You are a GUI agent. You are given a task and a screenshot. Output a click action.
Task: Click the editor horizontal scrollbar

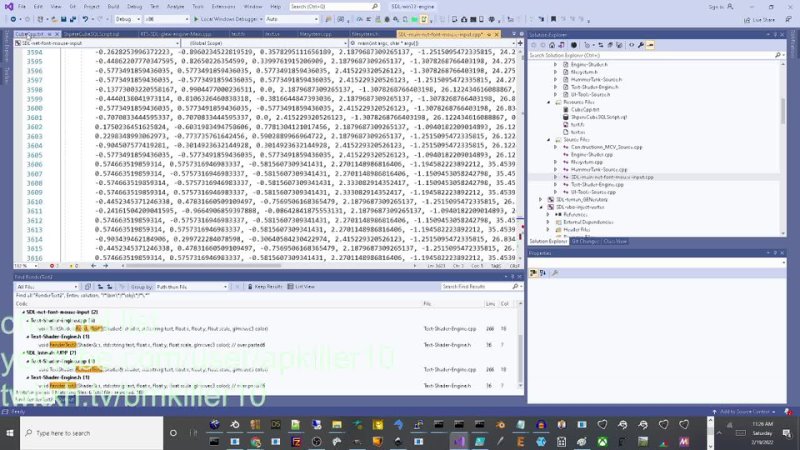[x=204, y=266]
